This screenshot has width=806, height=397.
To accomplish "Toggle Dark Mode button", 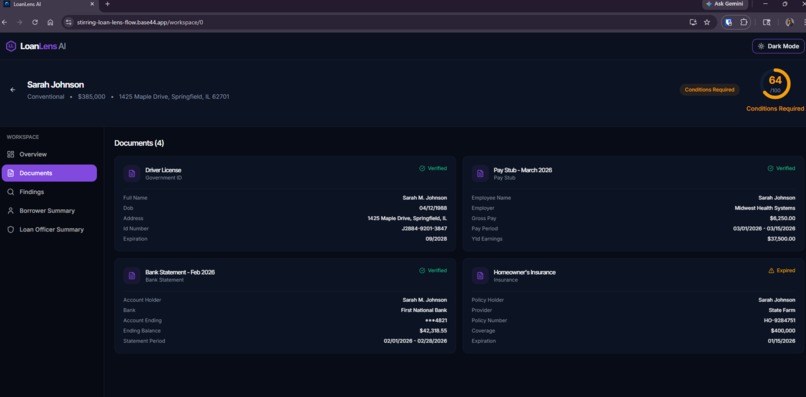I will tap(778, 46).
